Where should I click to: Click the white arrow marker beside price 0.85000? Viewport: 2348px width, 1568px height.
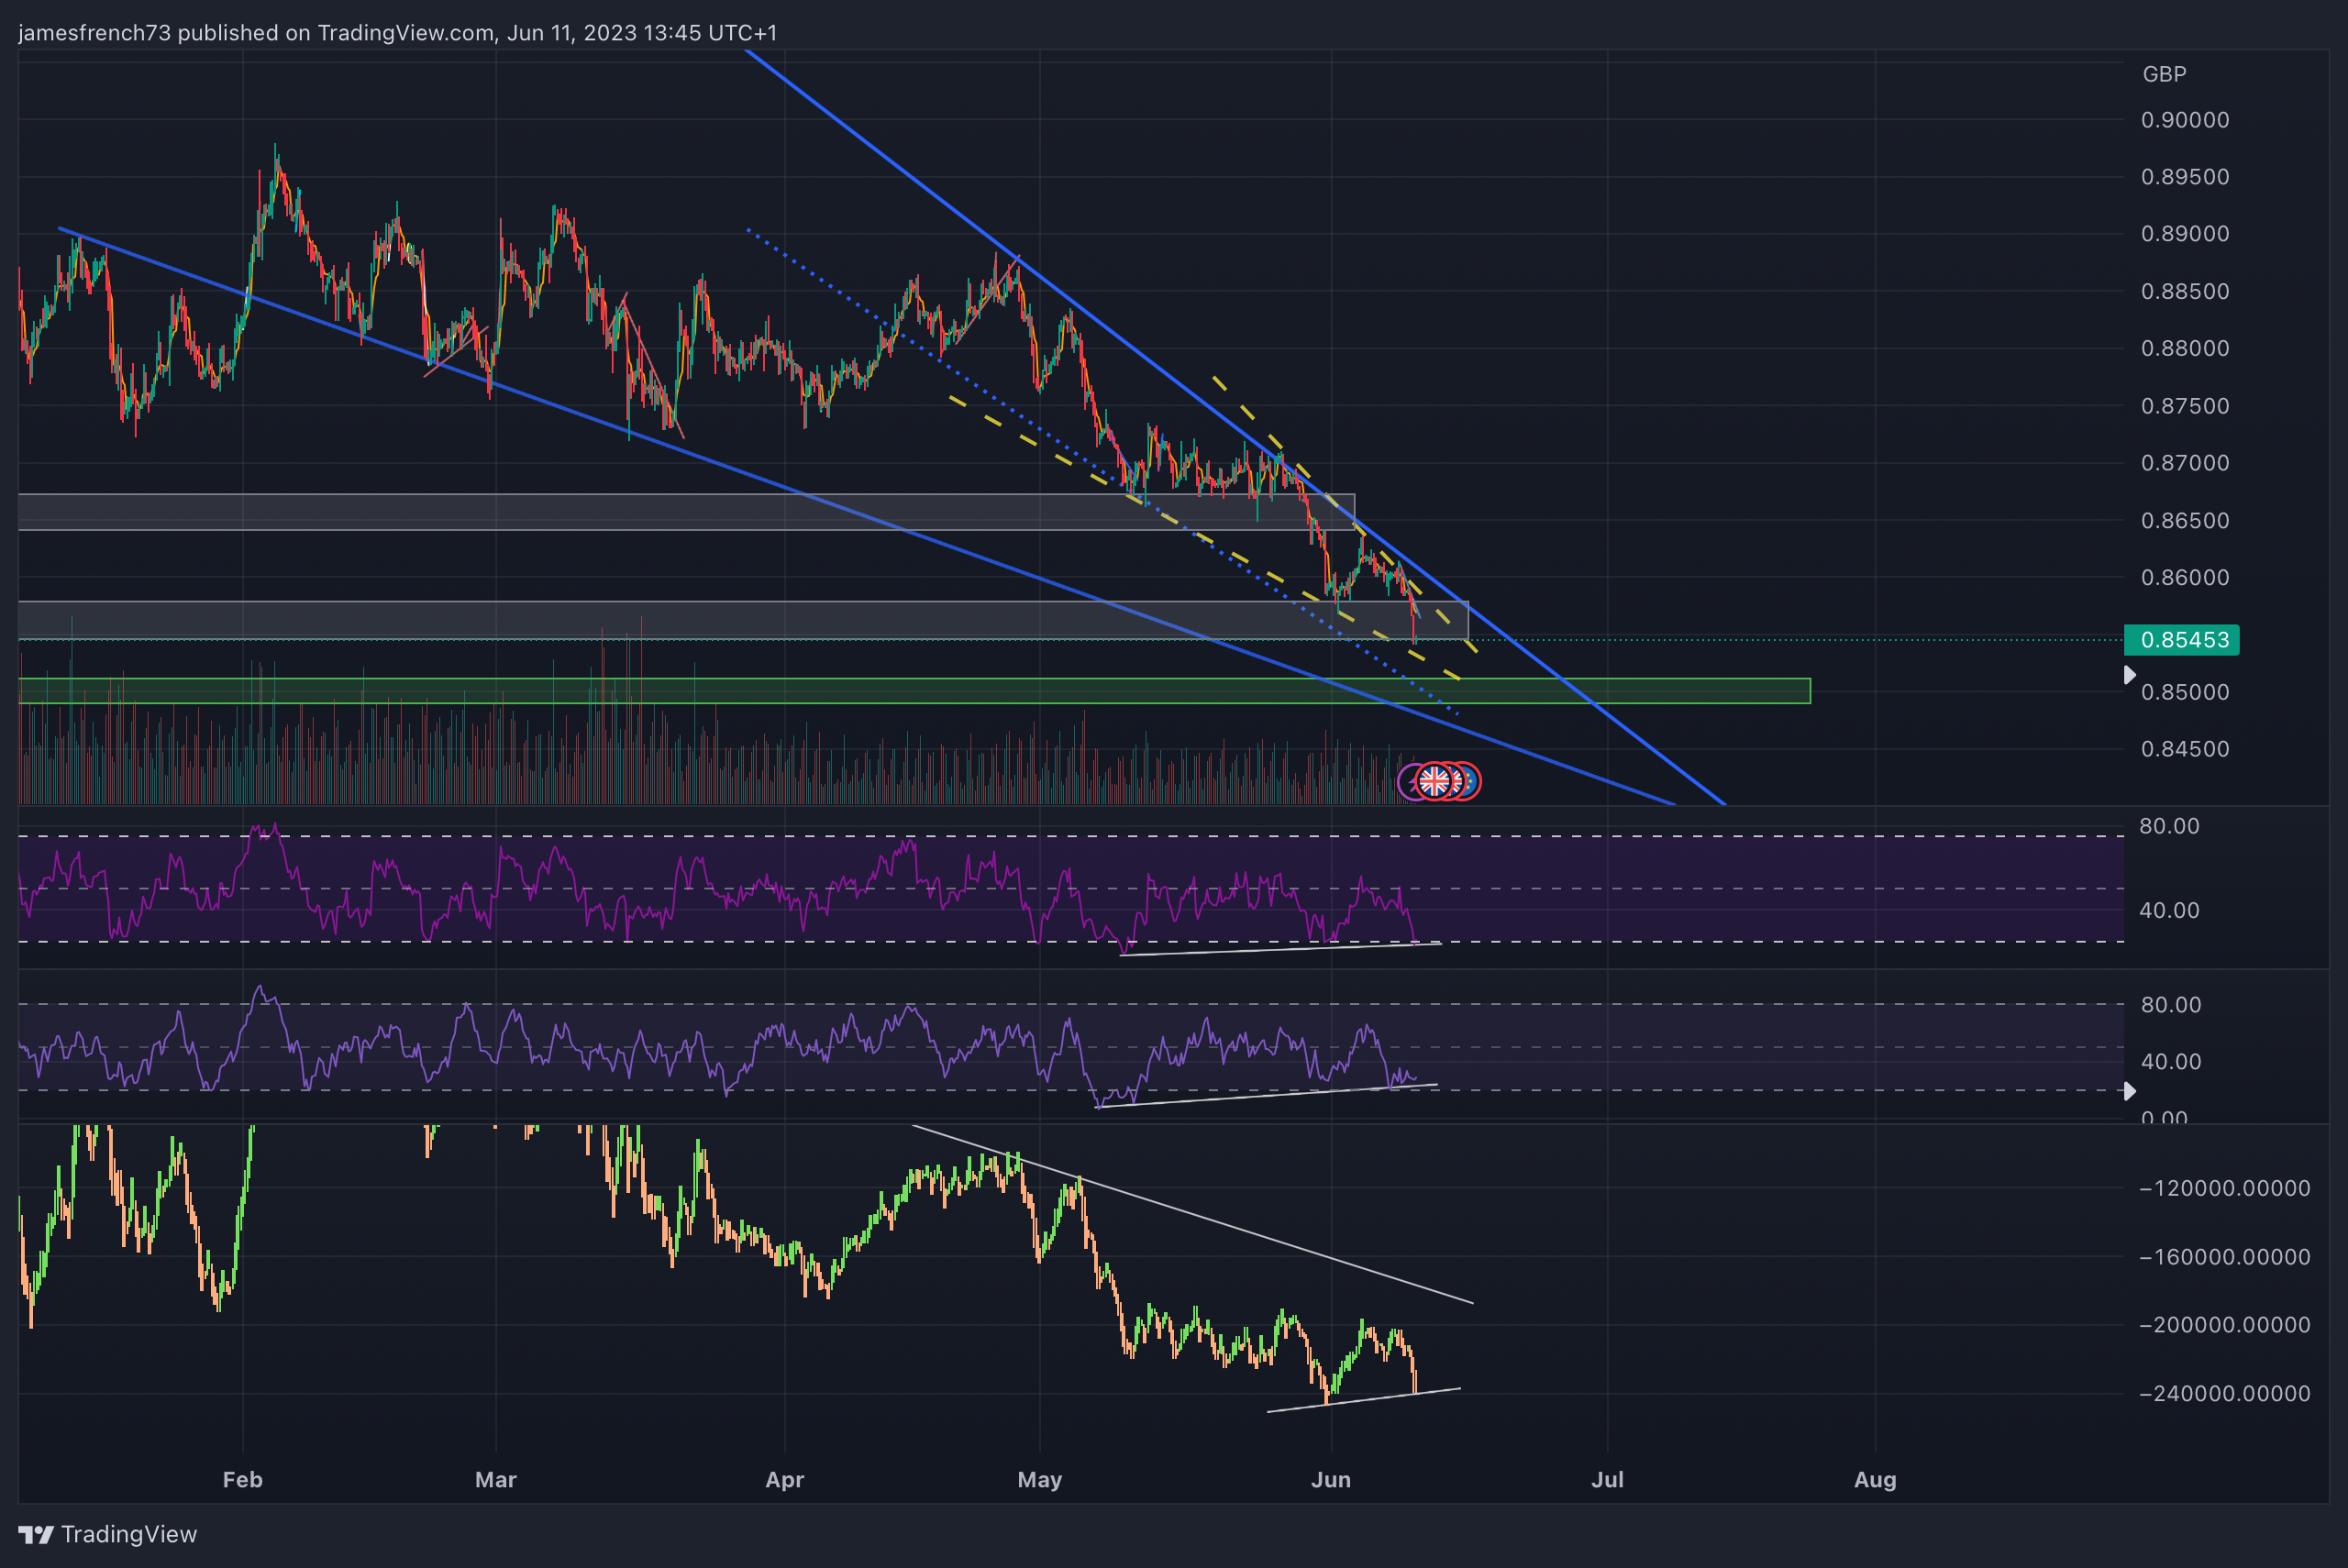[2129, 675]
